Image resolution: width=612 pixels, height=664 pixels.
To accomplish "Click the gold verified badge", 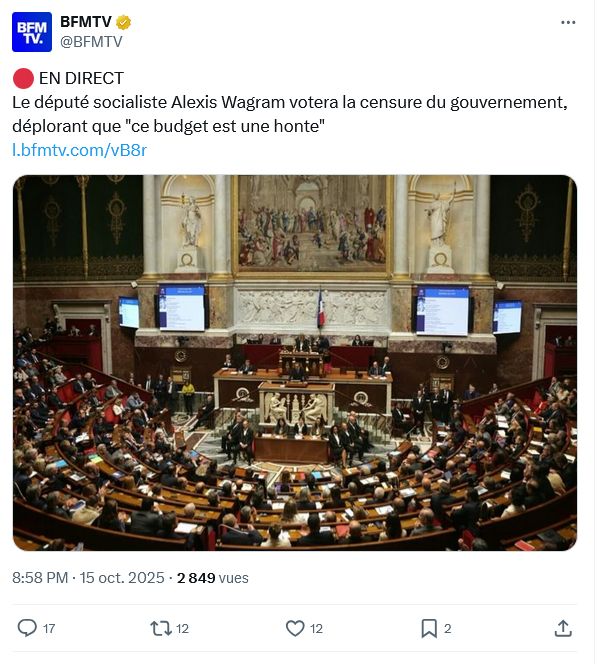I will [x=123, y=22].
